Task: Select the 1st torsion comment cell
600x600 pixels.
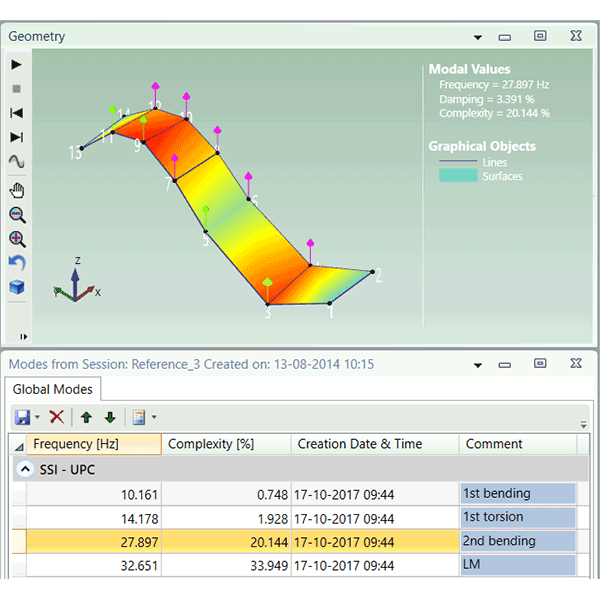Action: (517, 517)
